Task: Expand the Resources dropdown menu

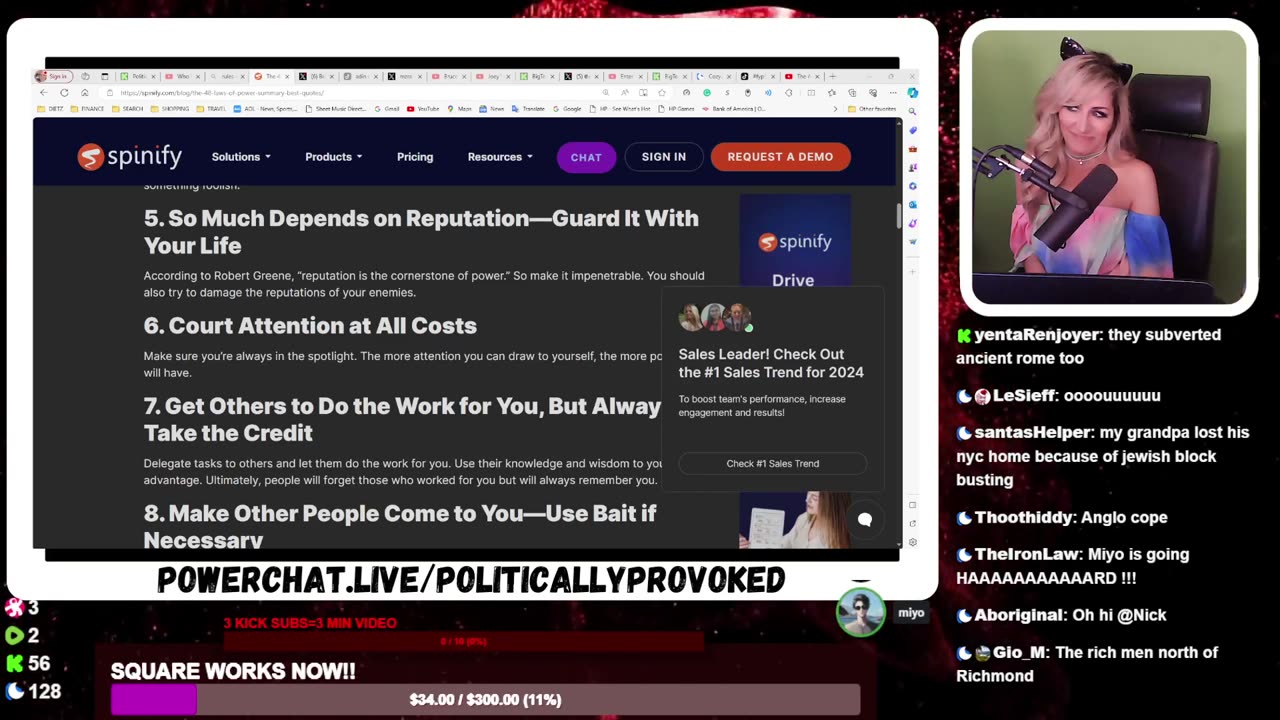Action: coord(500,157)
